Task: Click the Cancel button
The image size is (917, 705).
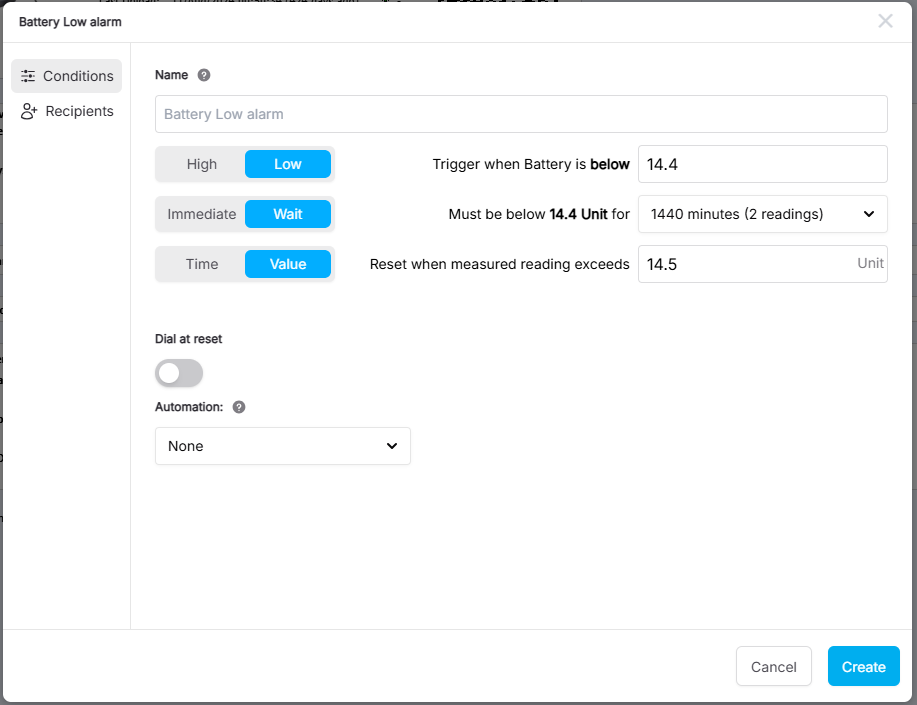Action: [x=773, y=667]
